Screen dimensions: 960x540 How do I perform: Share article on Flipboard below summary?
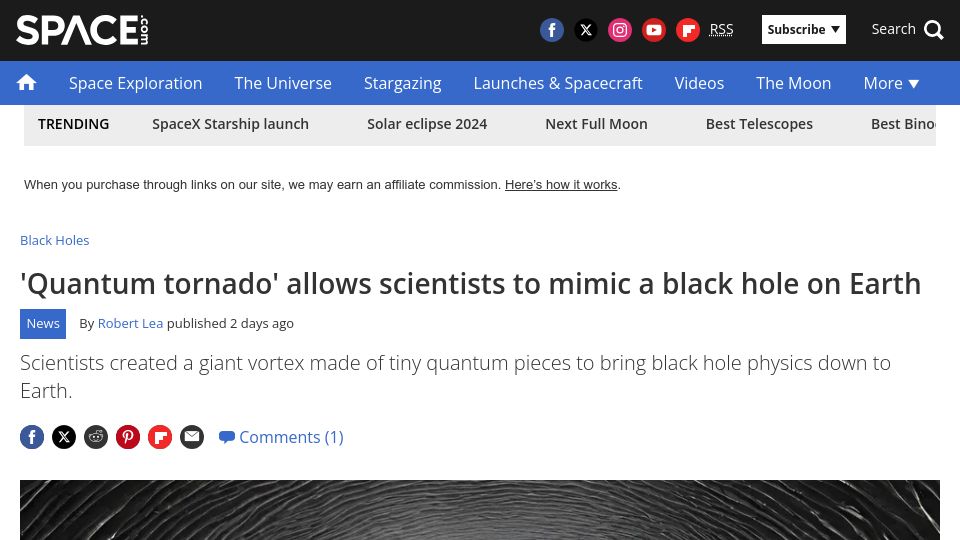pyautogui.click(x=160, y=437)
